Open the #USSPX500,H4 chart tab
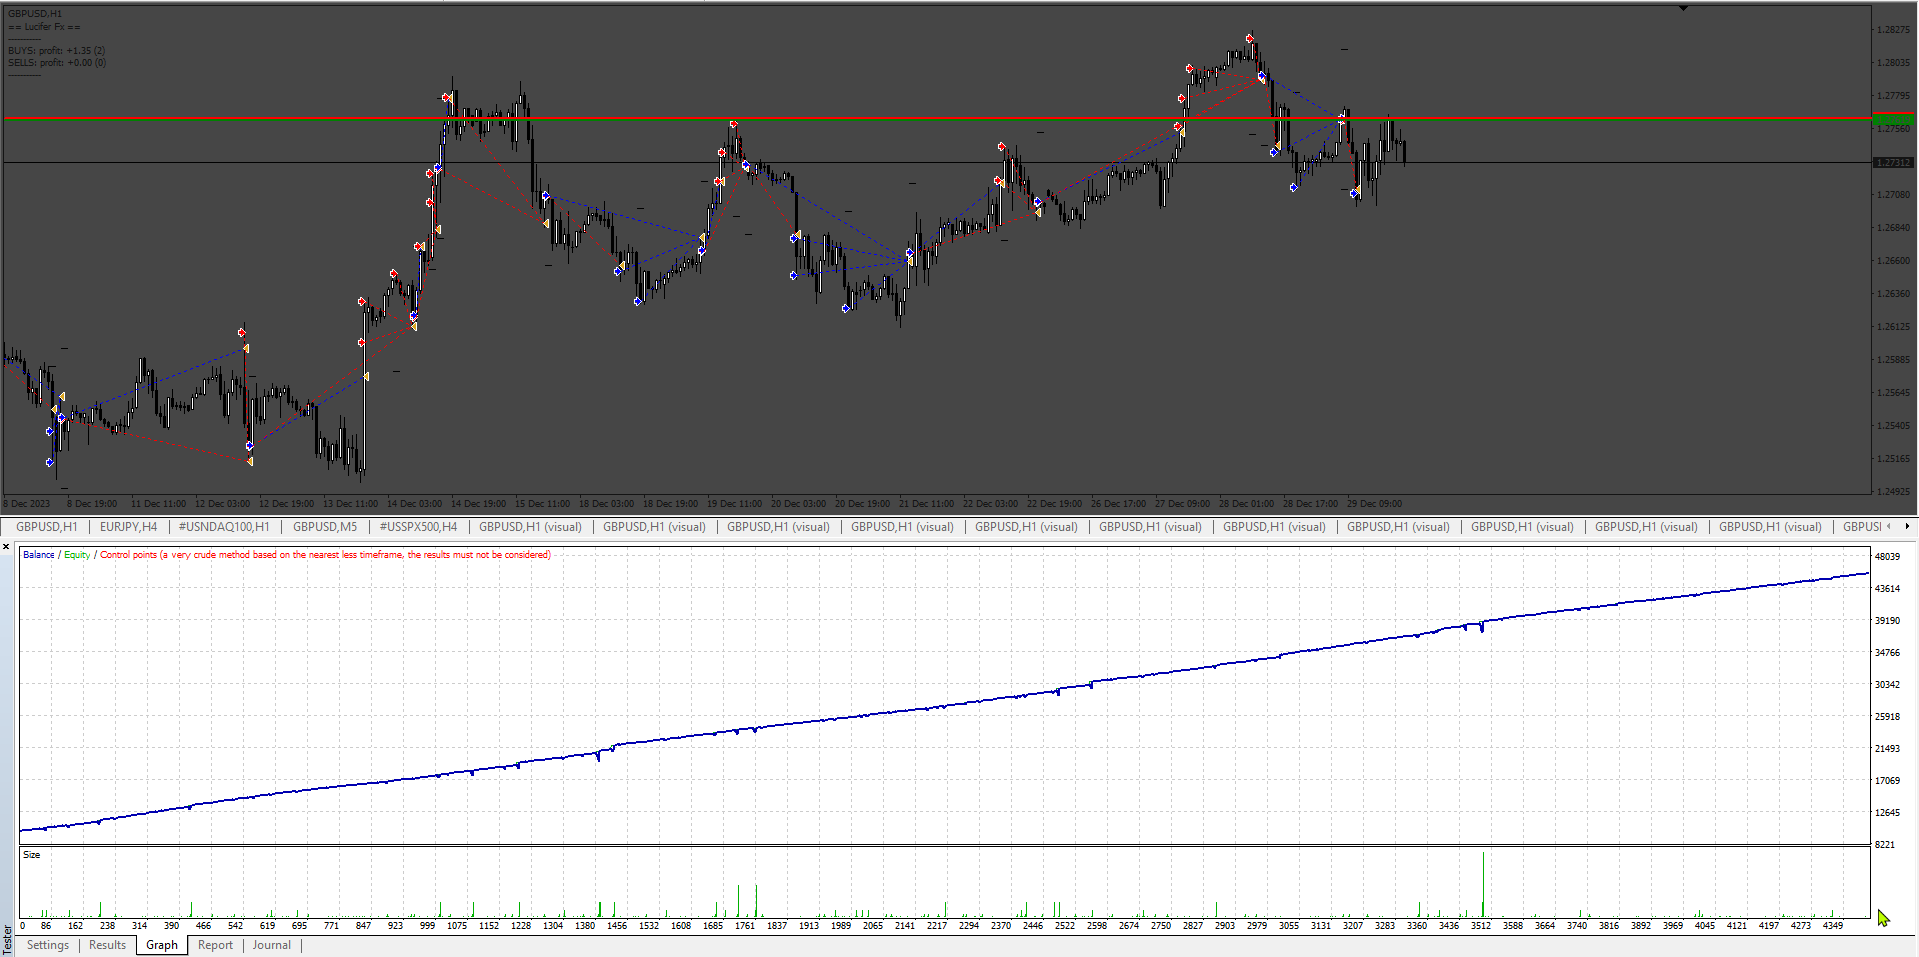The height and width of the screenshot is (957, 1919). tap(418, 527)
